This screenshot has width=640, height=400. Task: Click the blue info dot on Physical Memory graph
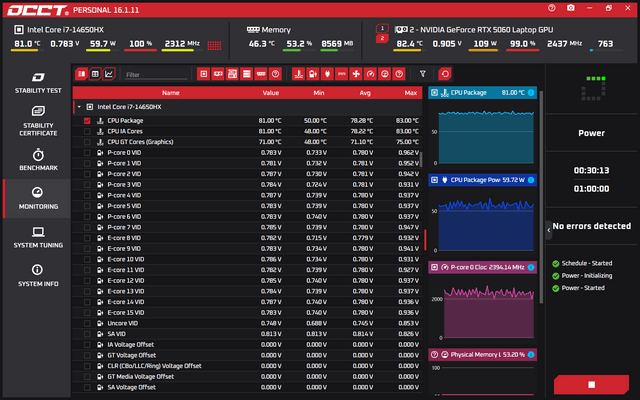tap(531, 355)
